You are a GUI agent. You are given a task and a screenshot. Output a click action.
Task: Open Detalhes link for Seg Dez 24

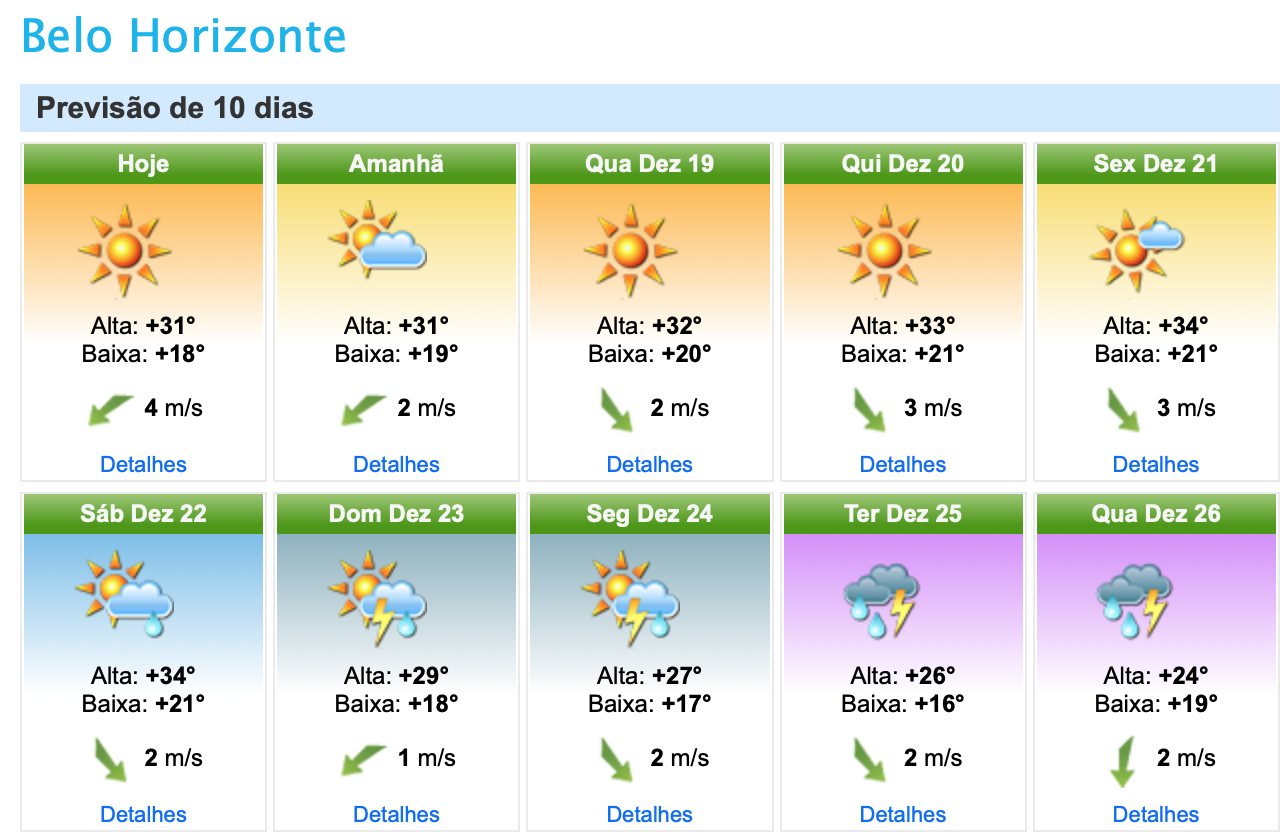coord(650,814)
